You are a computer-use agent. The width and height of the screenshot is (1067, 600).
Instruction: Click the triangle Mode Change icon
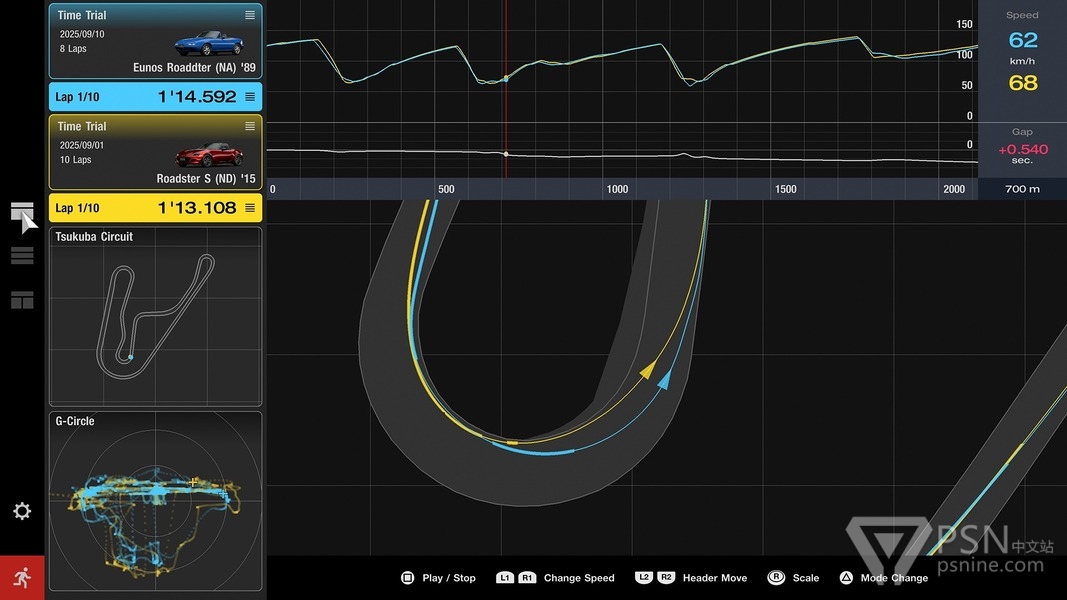tap(846, 578)
